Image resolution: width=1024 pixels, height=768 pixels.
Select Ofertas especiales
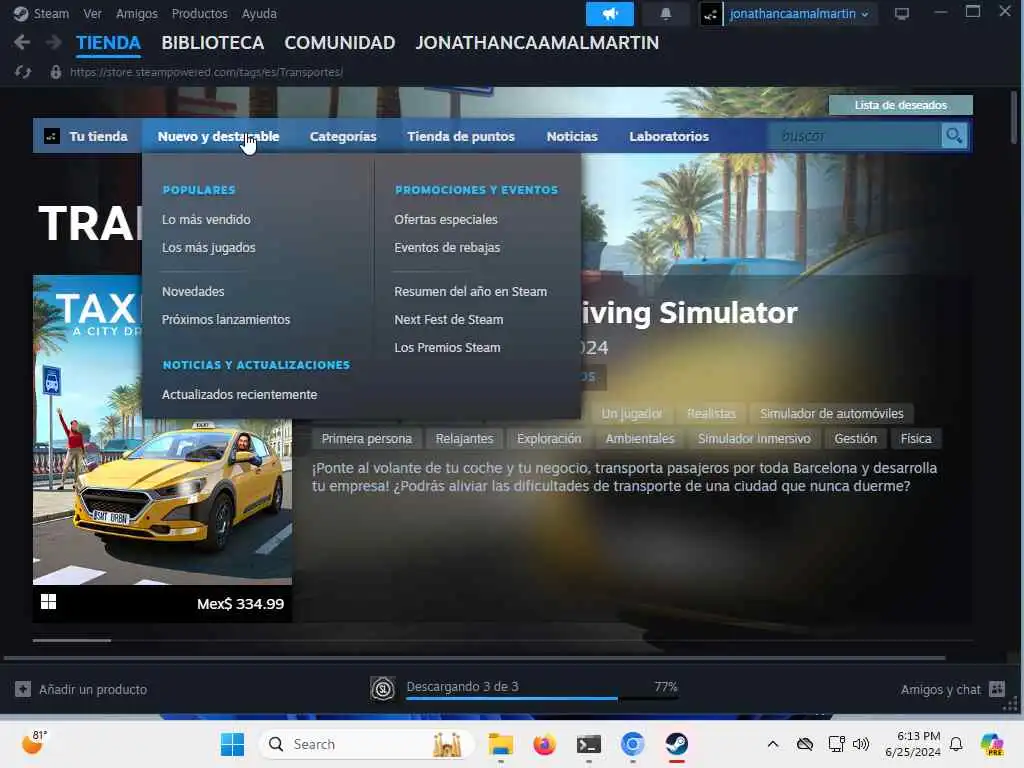[446, 219]
